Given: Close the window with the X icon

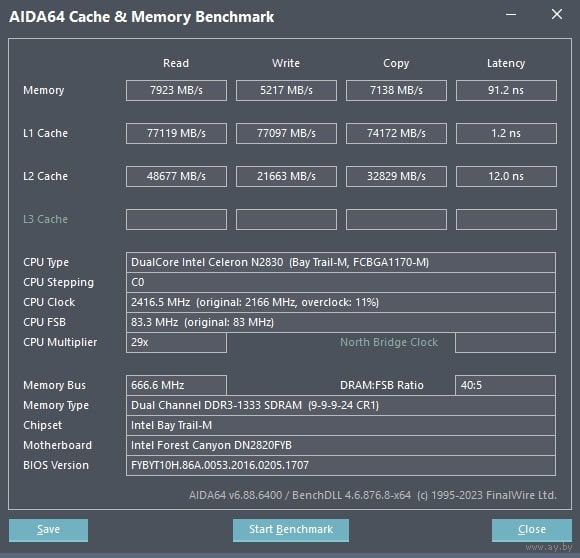Looking at the screenshot, I should click(x=557, y=15).
